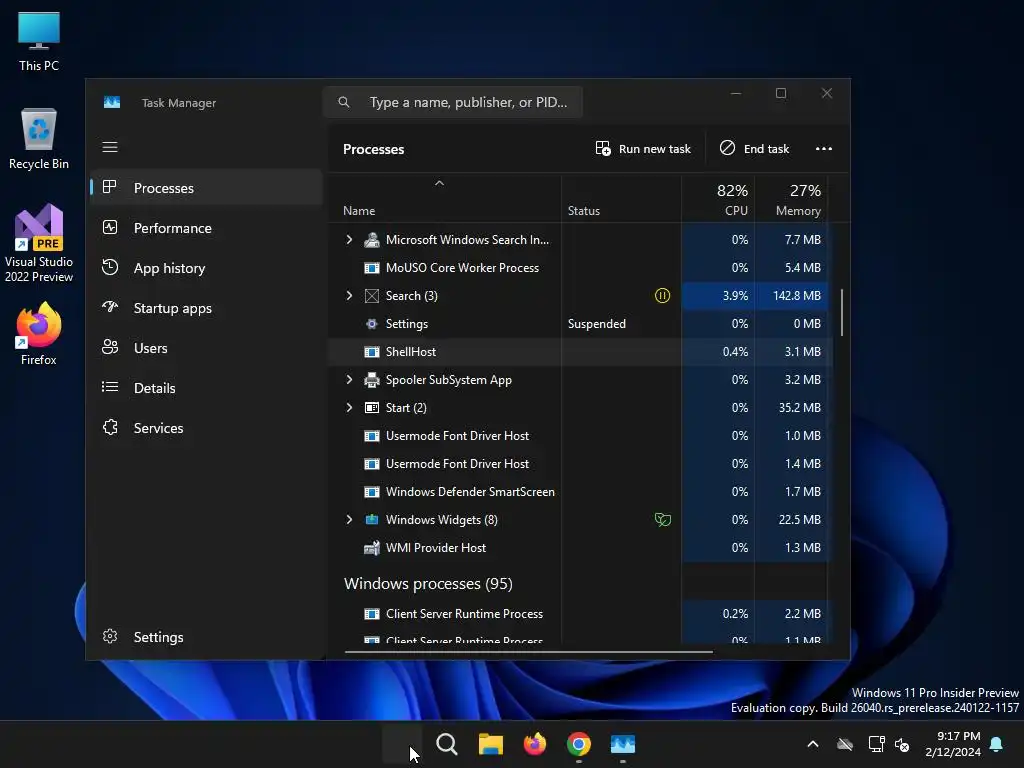Screen dimensions: 1024x768
Task: Open the taskbar Search magnifier
Action: coord(447,744)
